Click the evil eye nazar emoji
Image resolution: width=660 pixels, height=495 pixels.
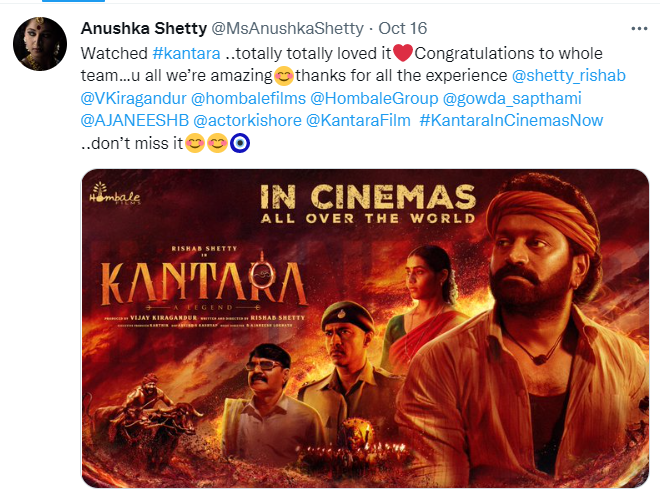pos(240,144)
